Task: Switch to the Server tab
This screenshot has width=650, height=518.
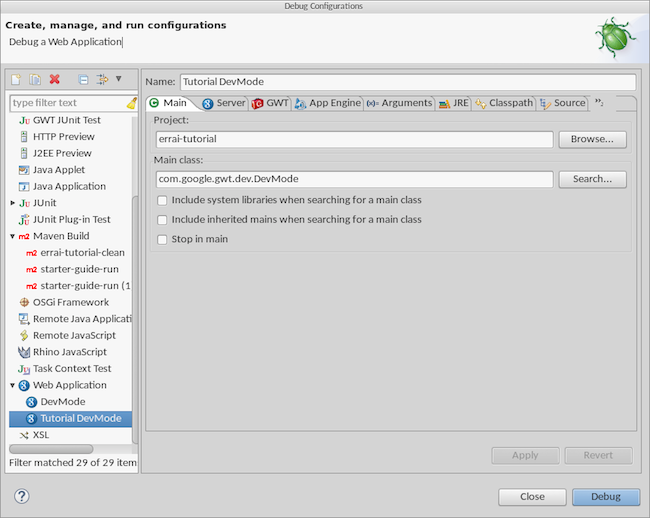Action: (224, 103)
